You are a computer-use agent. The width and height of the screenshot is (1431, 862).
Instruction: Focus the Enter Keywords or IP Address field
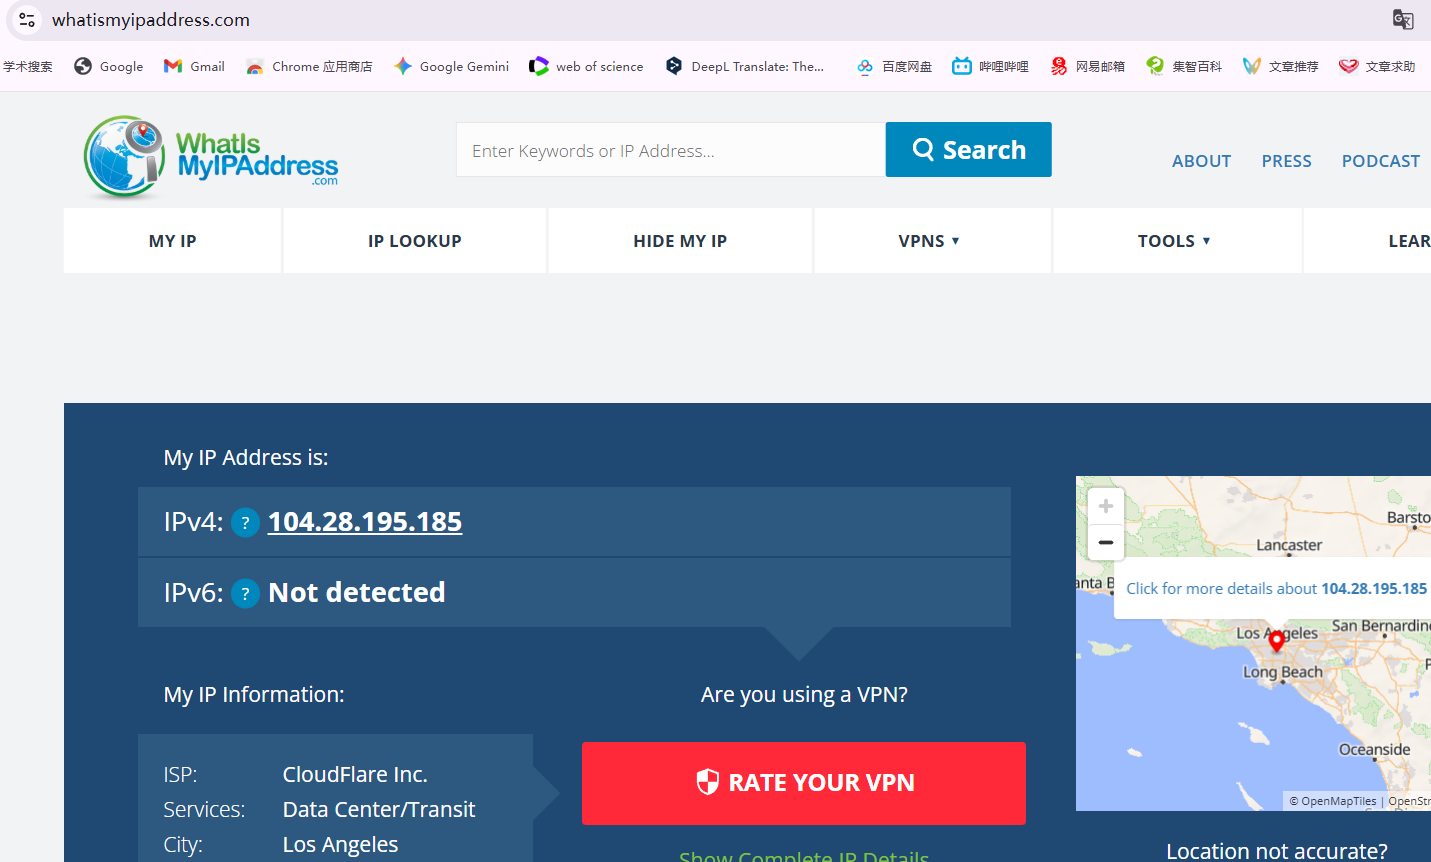coord(670,150)
